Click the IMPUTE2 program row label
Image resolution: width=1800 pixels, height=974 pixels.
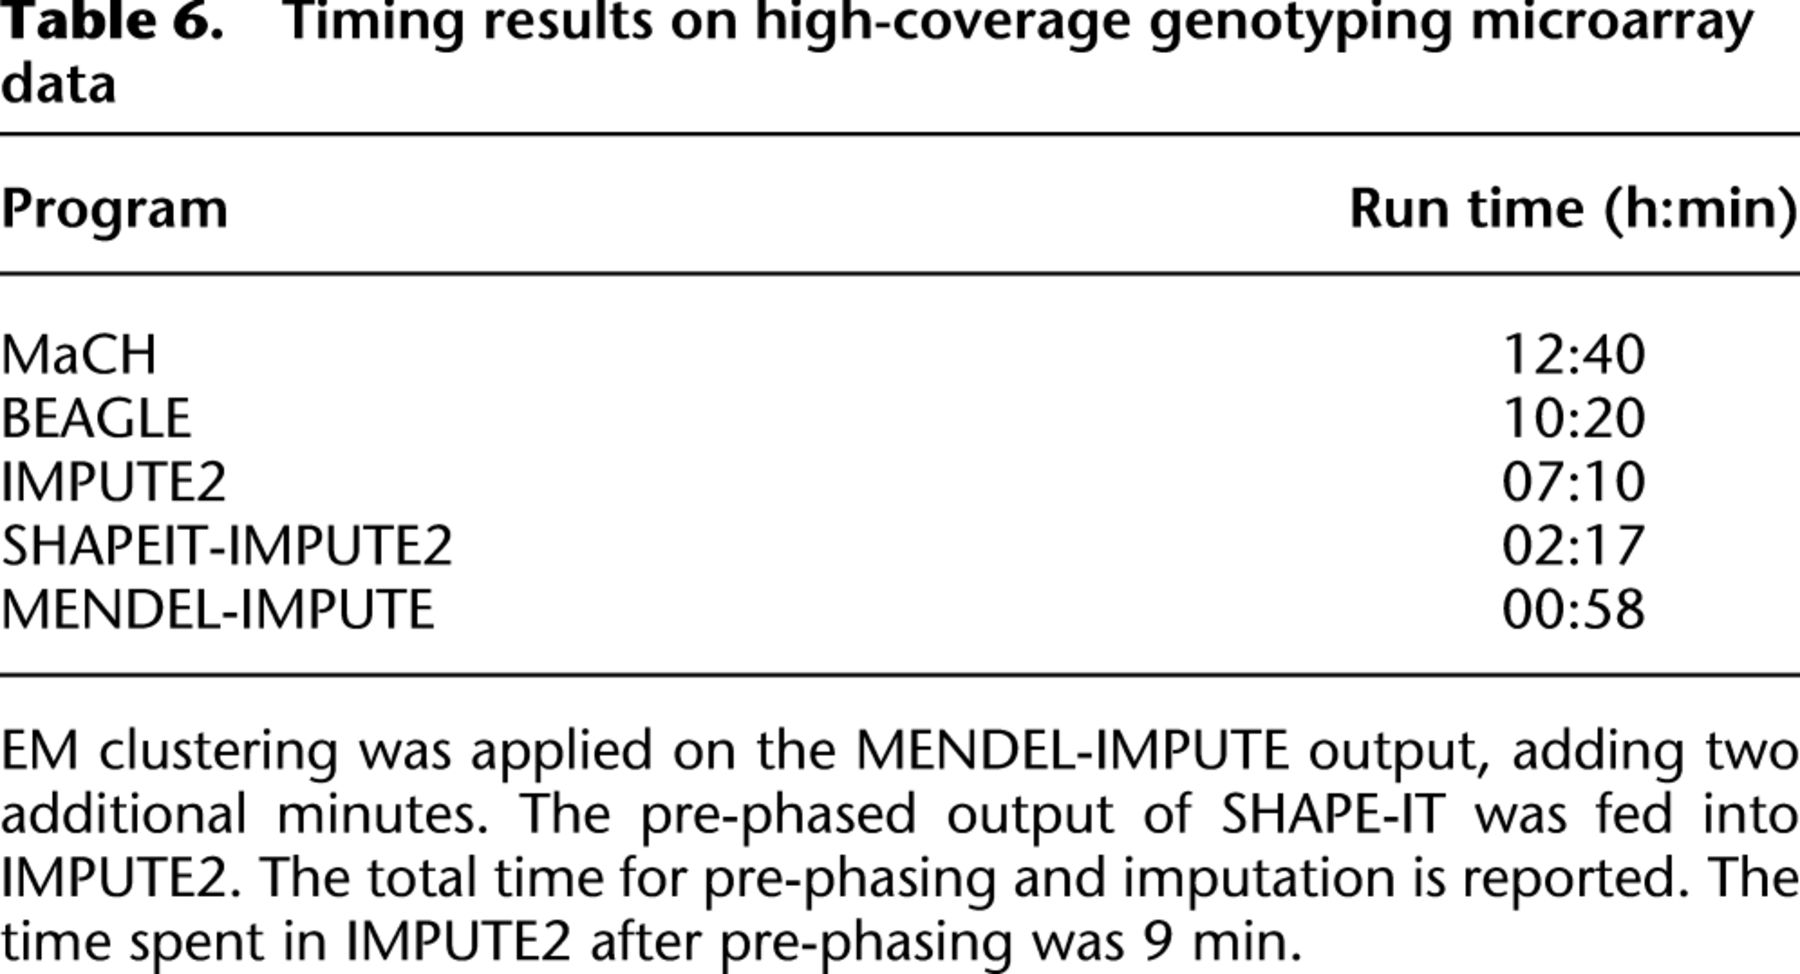pos(113,482)
